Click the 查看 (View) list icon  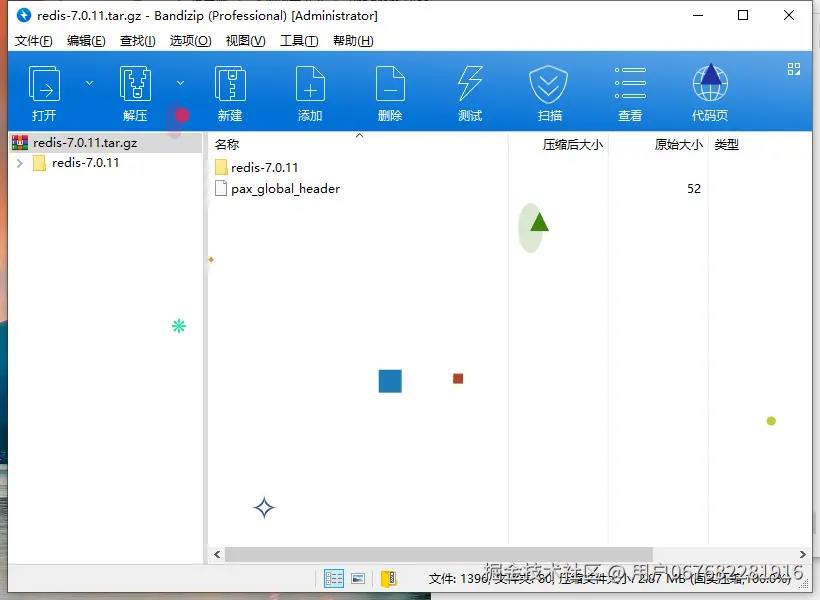pos(630,83)
